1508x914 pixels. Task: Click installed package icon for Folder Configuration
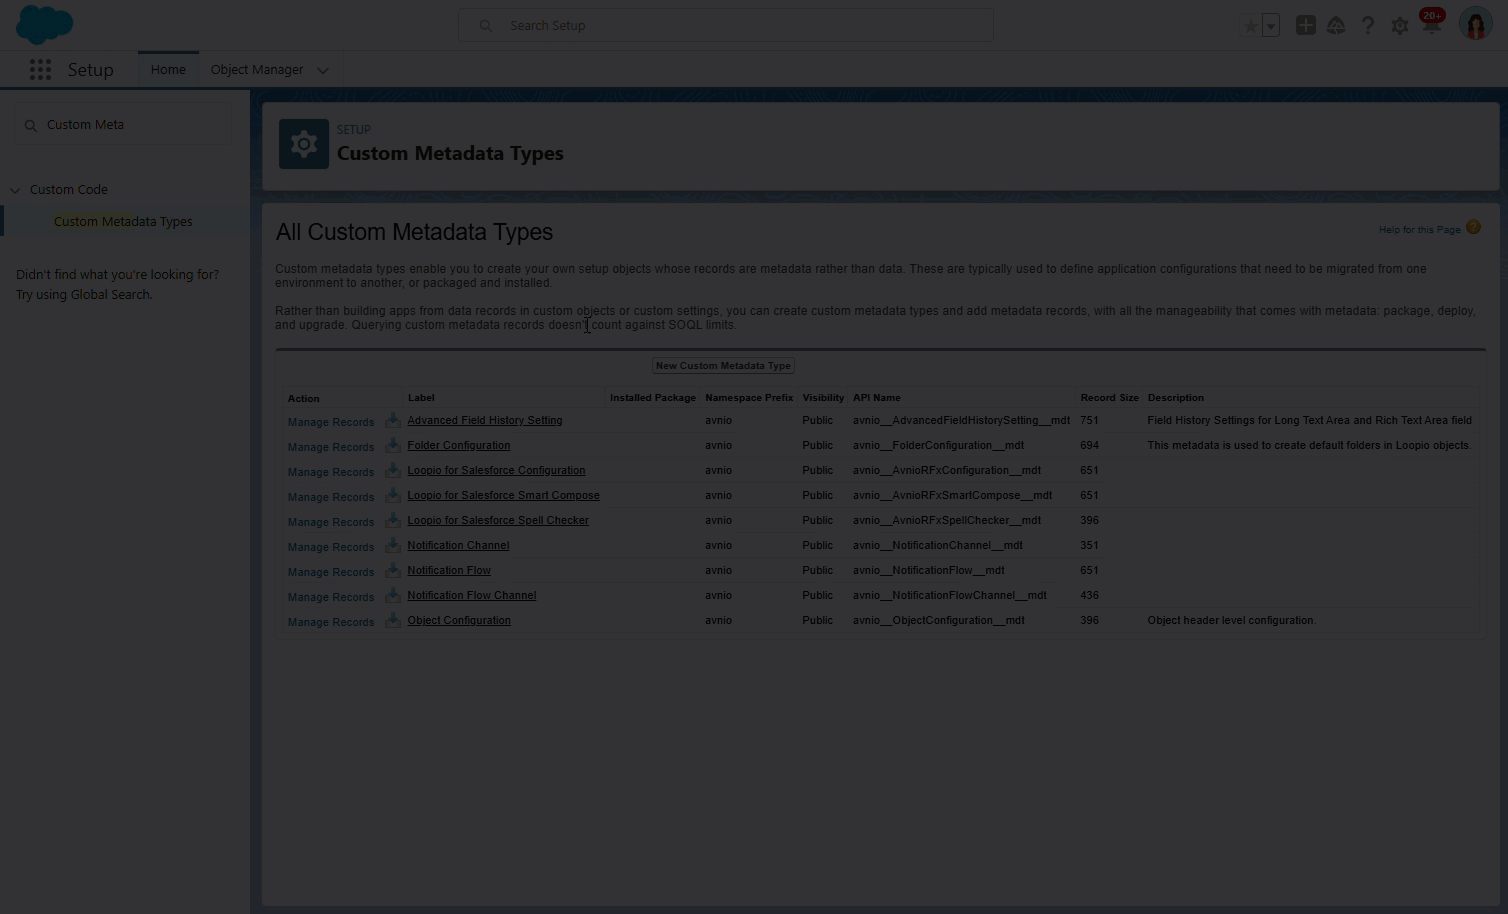(x=393, y=445)
